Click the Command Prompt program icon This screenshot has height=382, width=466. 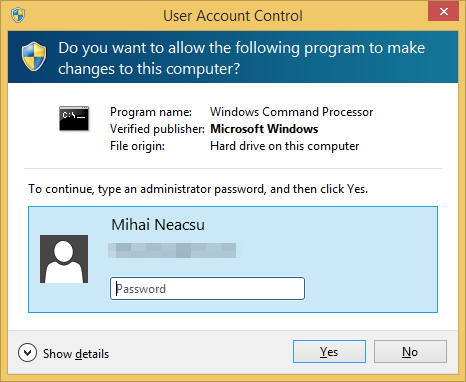click(74, 118)
